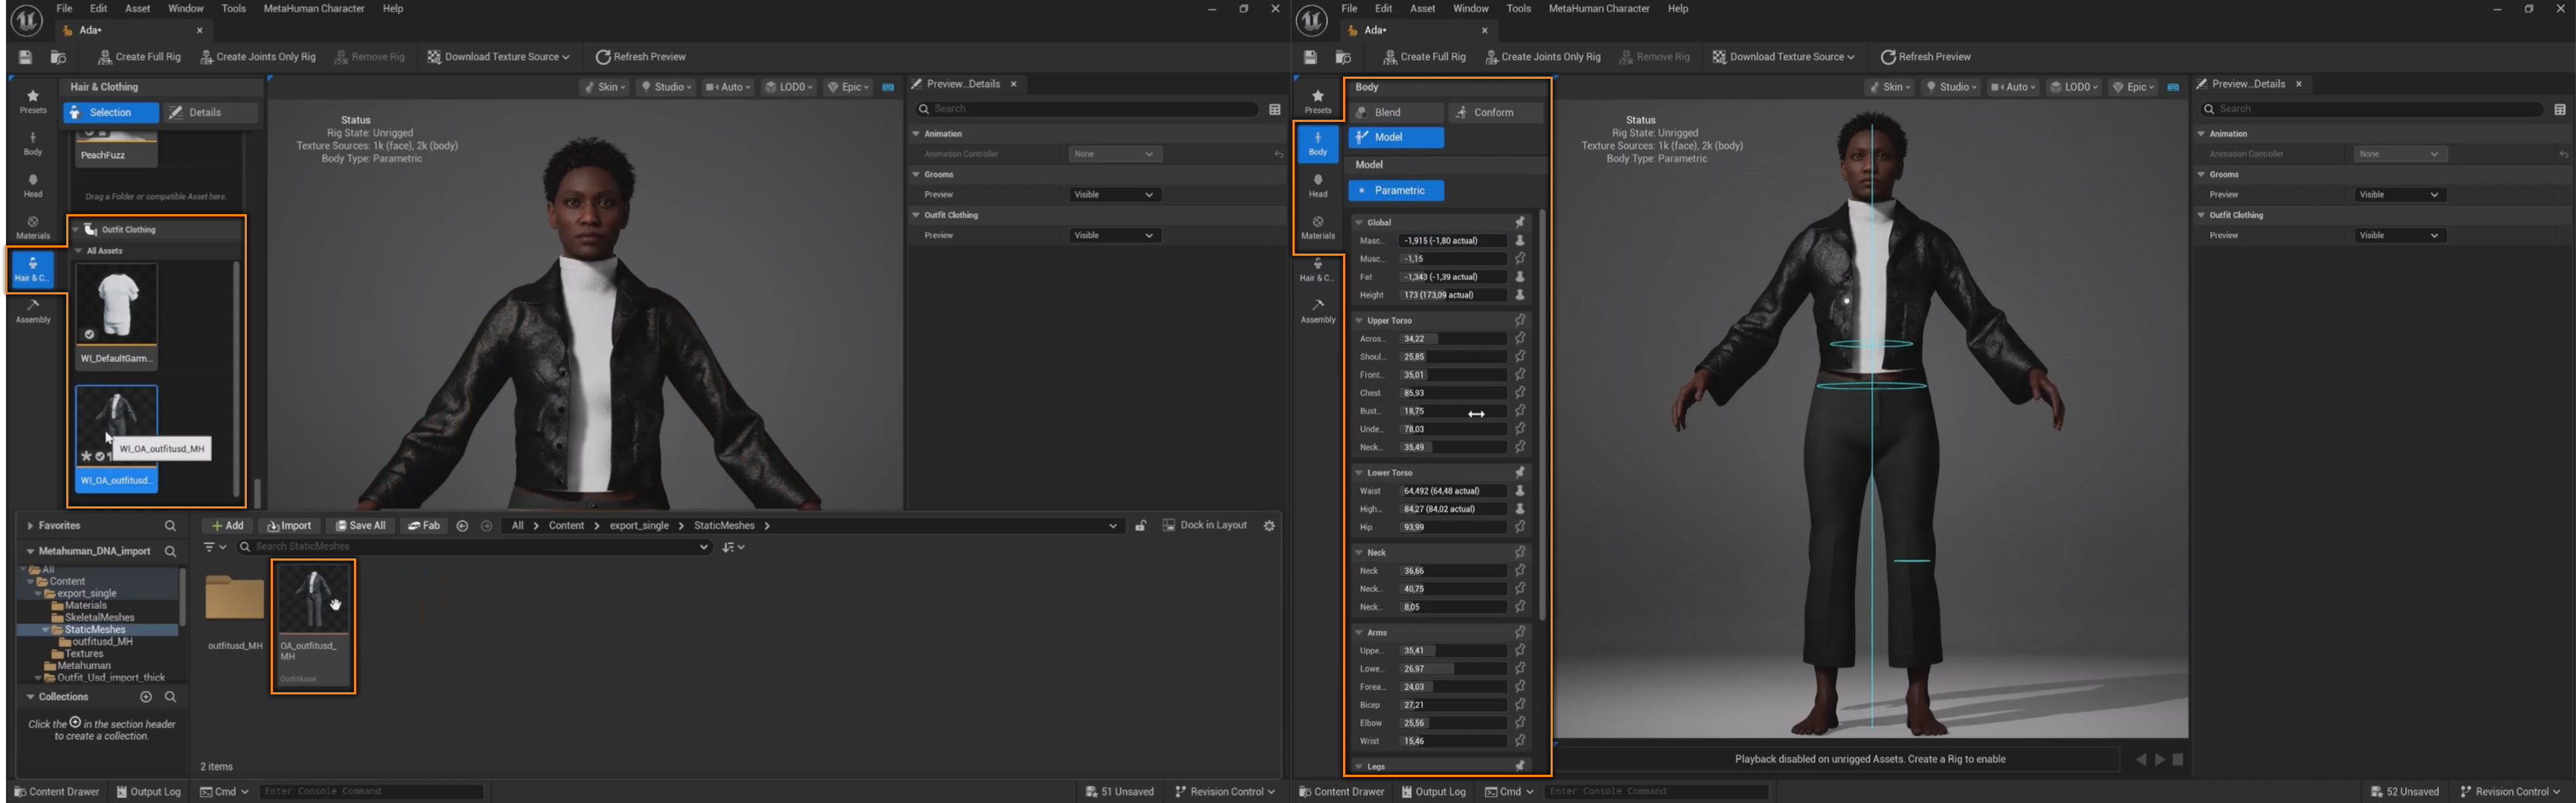Click Search StaticMeshes input field

[473, 547]
